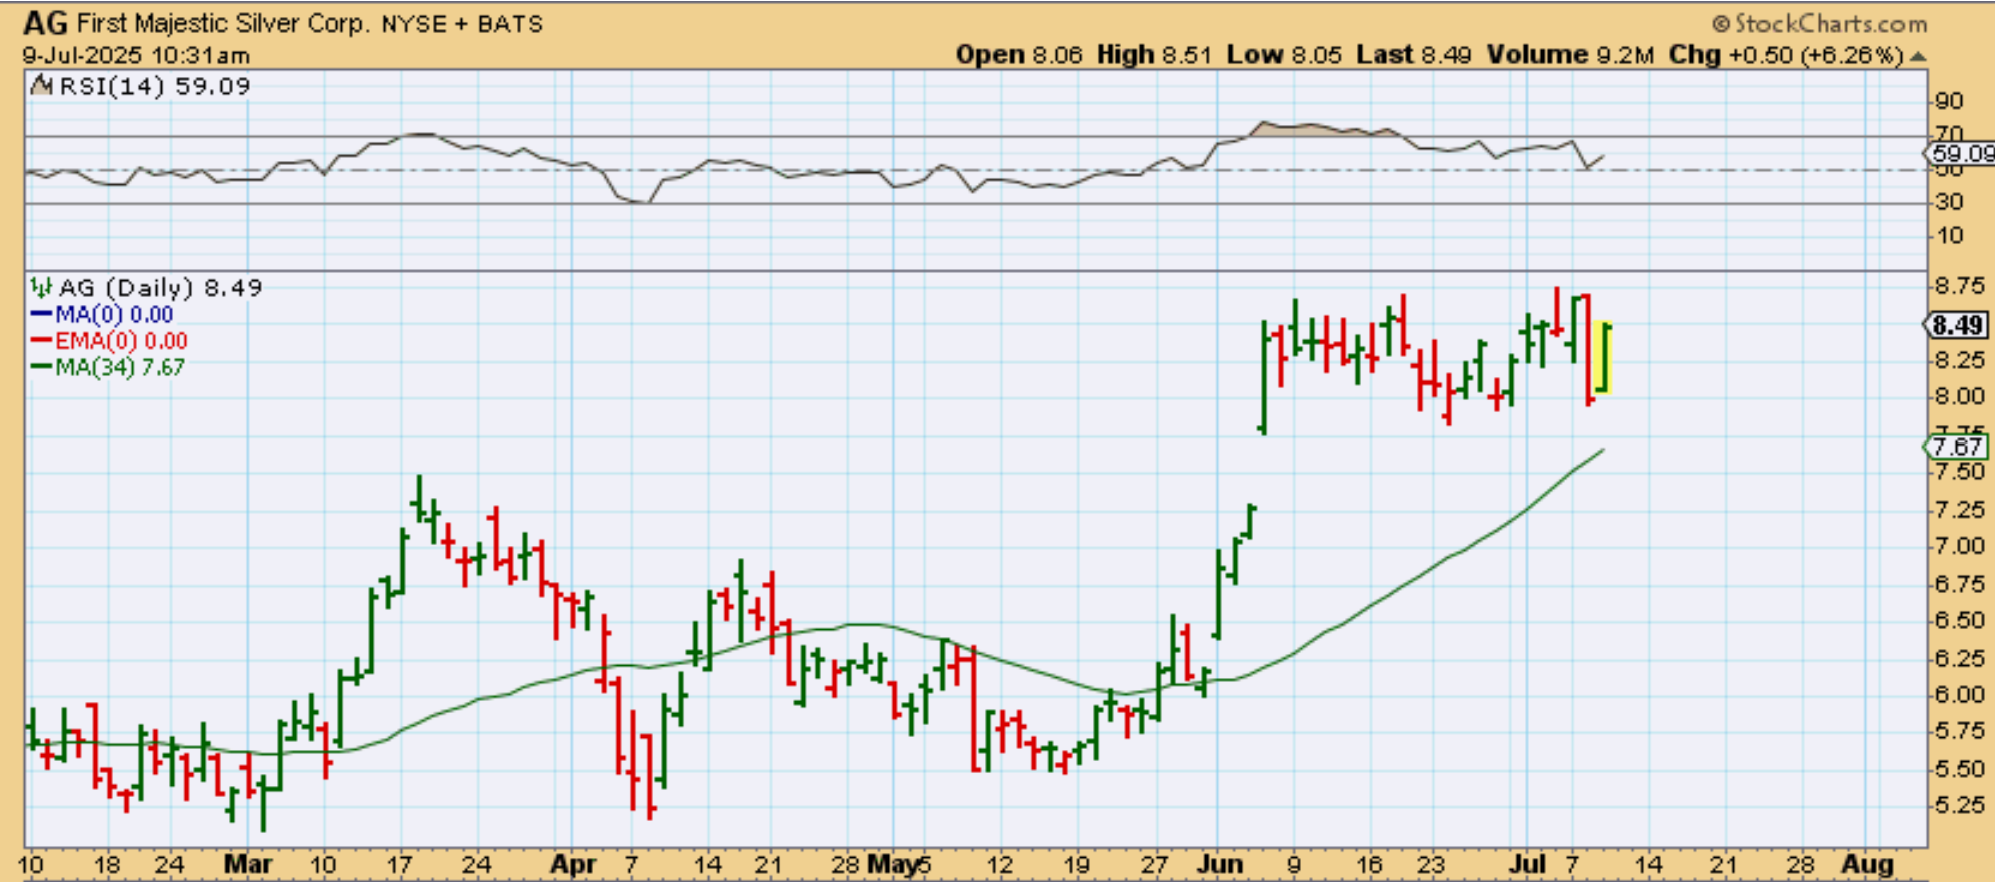Click the May month label on the date axis
The image size is (1995, 882).
point(892,864)
